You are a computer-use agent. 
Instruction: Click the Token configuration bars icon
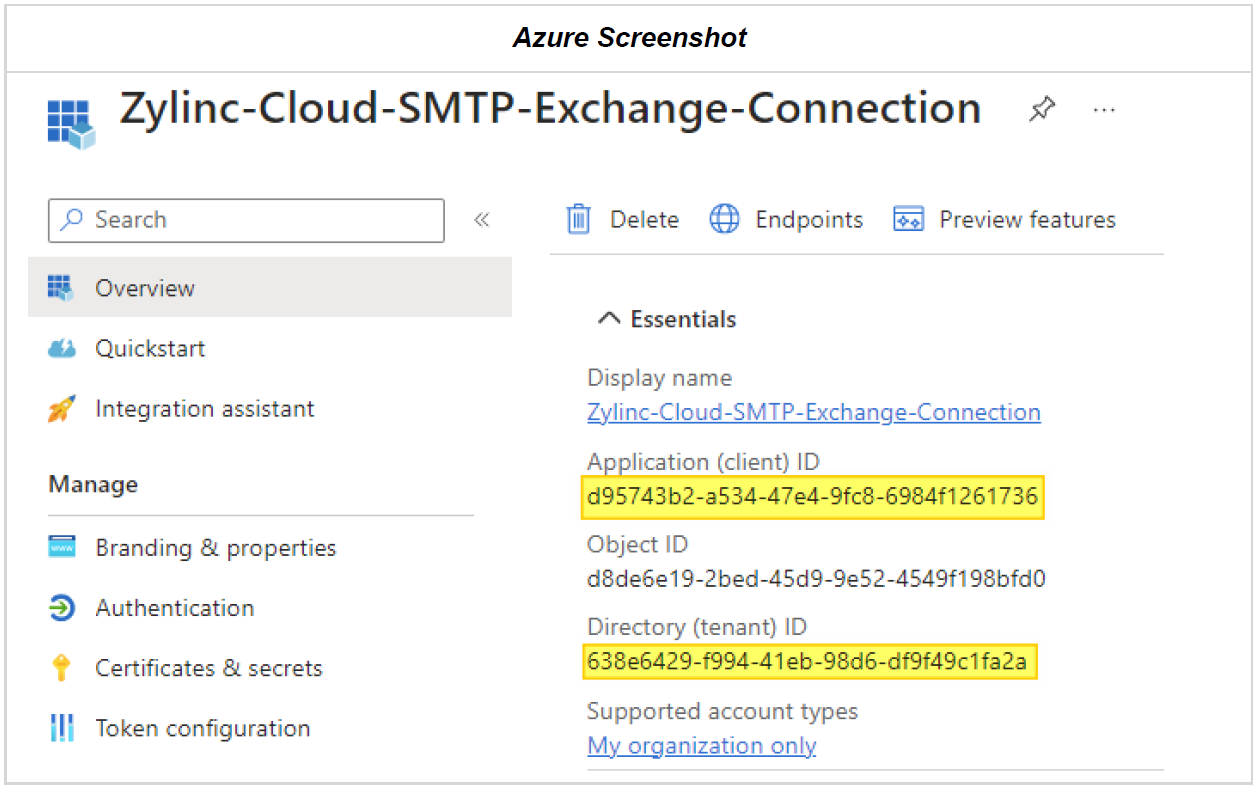click(x=62, y=728)
